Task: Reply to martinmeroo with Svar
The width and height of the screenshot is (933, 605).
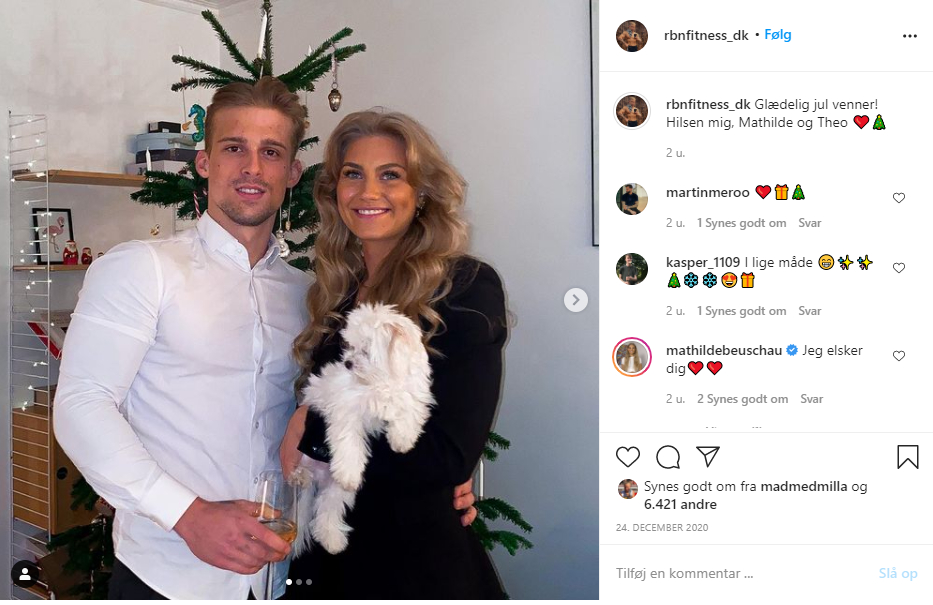Action: click(809, 223)
